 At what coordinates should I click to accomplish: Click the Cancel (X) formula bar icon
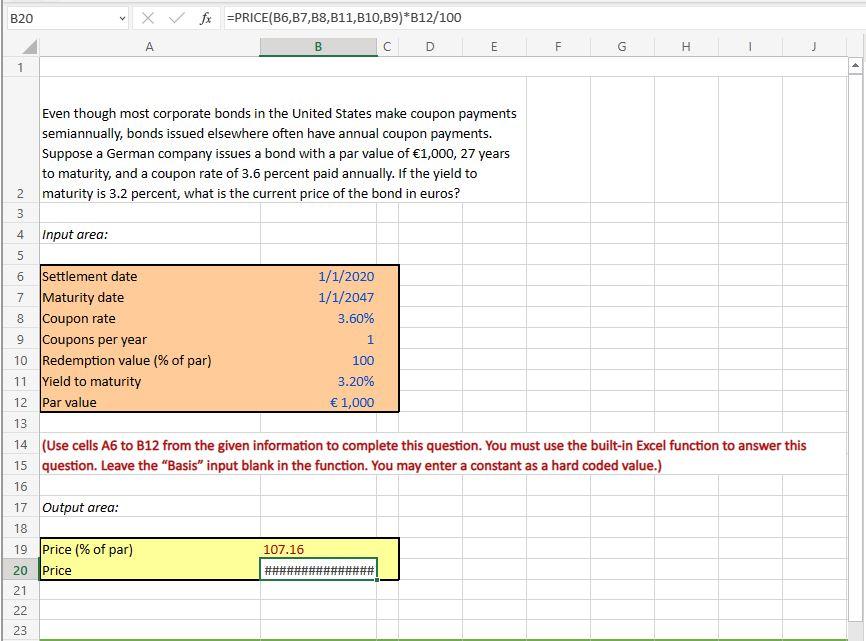click(x=147, y=18)
